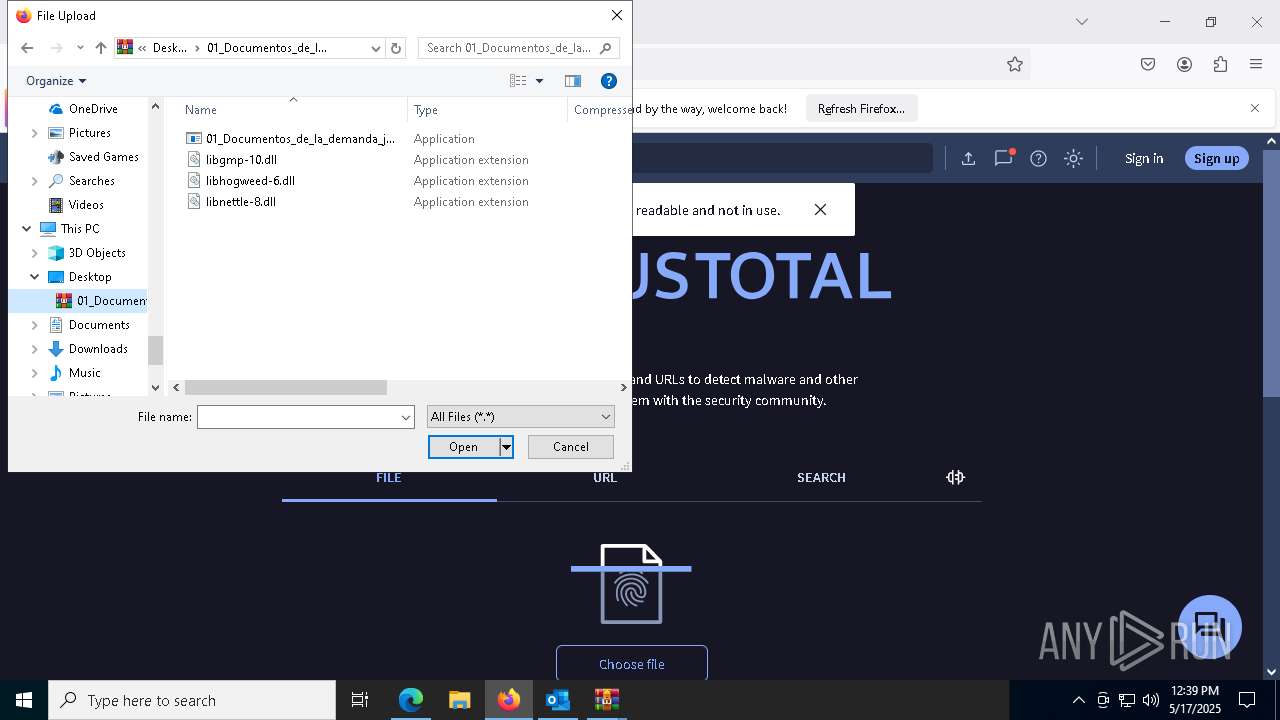Click the search 01_Documentos field
Image resolution: width=1280 pixels, height=720 pixels.
tap(518, 48)
